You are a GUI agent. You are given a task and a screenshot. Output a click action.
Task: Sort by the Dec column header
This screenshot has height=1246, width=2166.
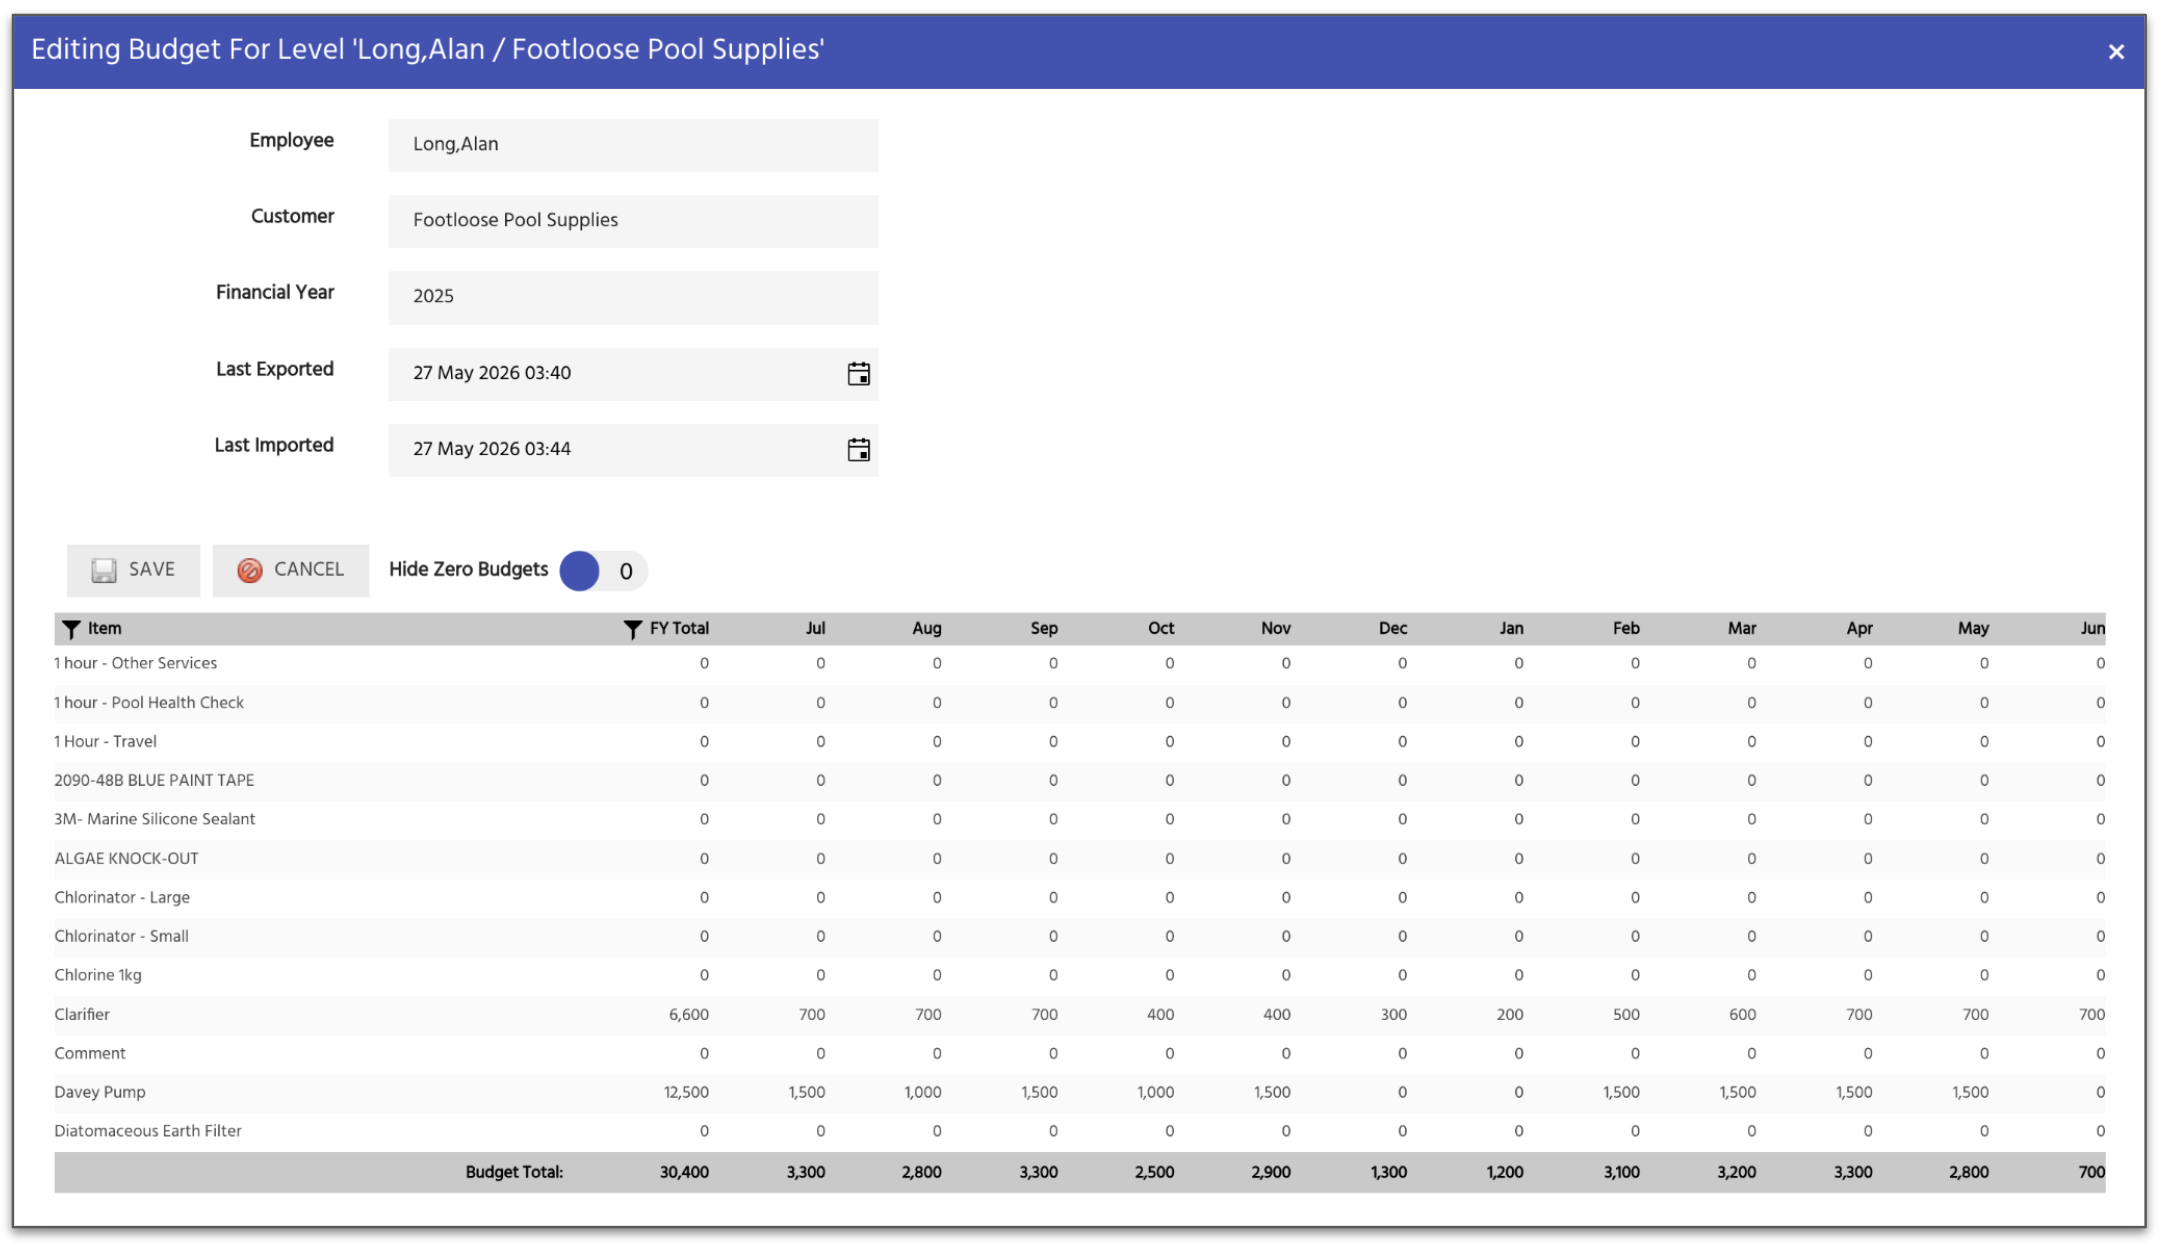(1393, 629)
